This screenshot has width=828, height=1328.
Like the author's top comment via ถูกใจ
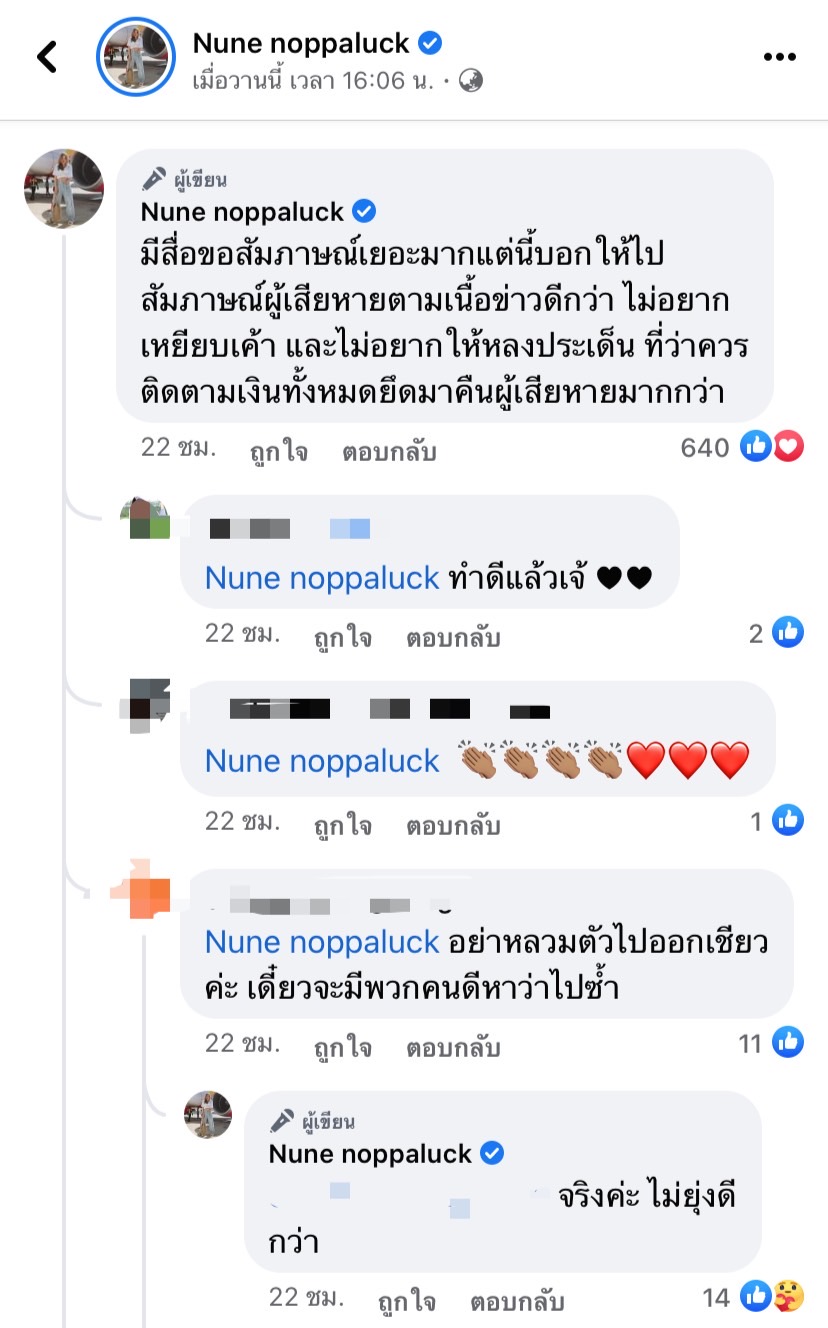[280, 452]
